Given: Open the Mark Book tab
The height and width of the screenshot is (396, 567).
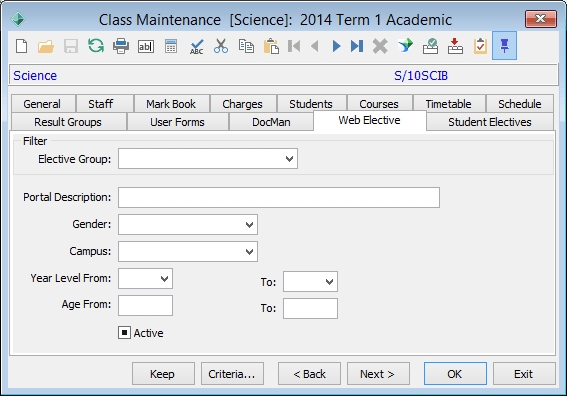Looking at the screenshot, I should click(171, 104).
